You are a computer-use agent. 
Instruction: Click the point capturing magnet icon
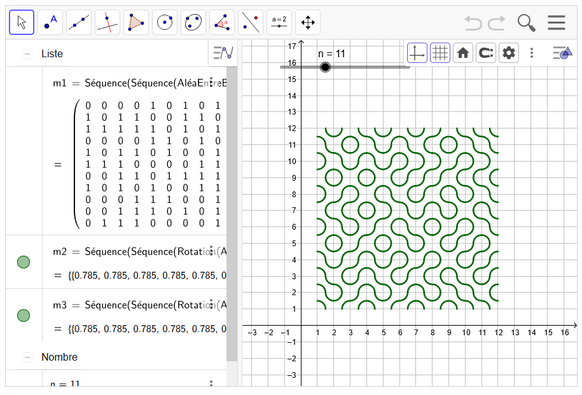pyautogui.click(x=485, y=53)
